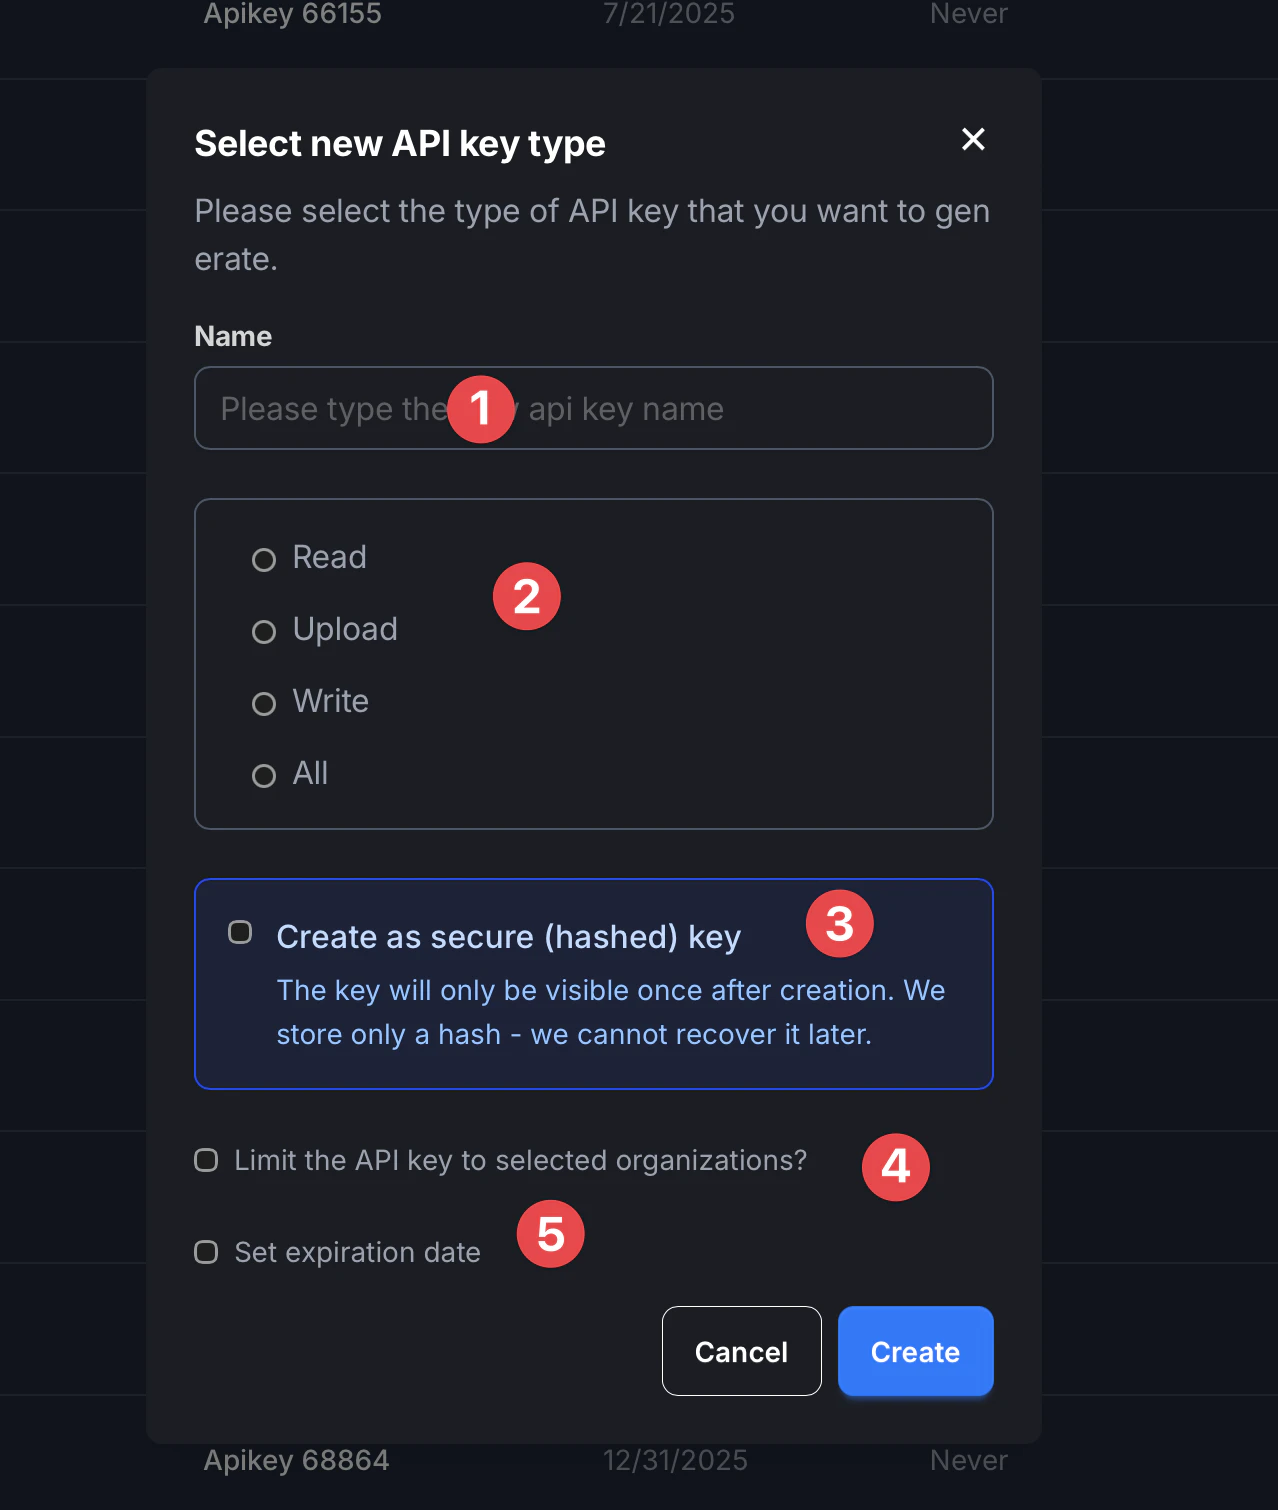Click the red badge numbered 3
This screenshot has height=1510, width=1278.
[840, 924]
